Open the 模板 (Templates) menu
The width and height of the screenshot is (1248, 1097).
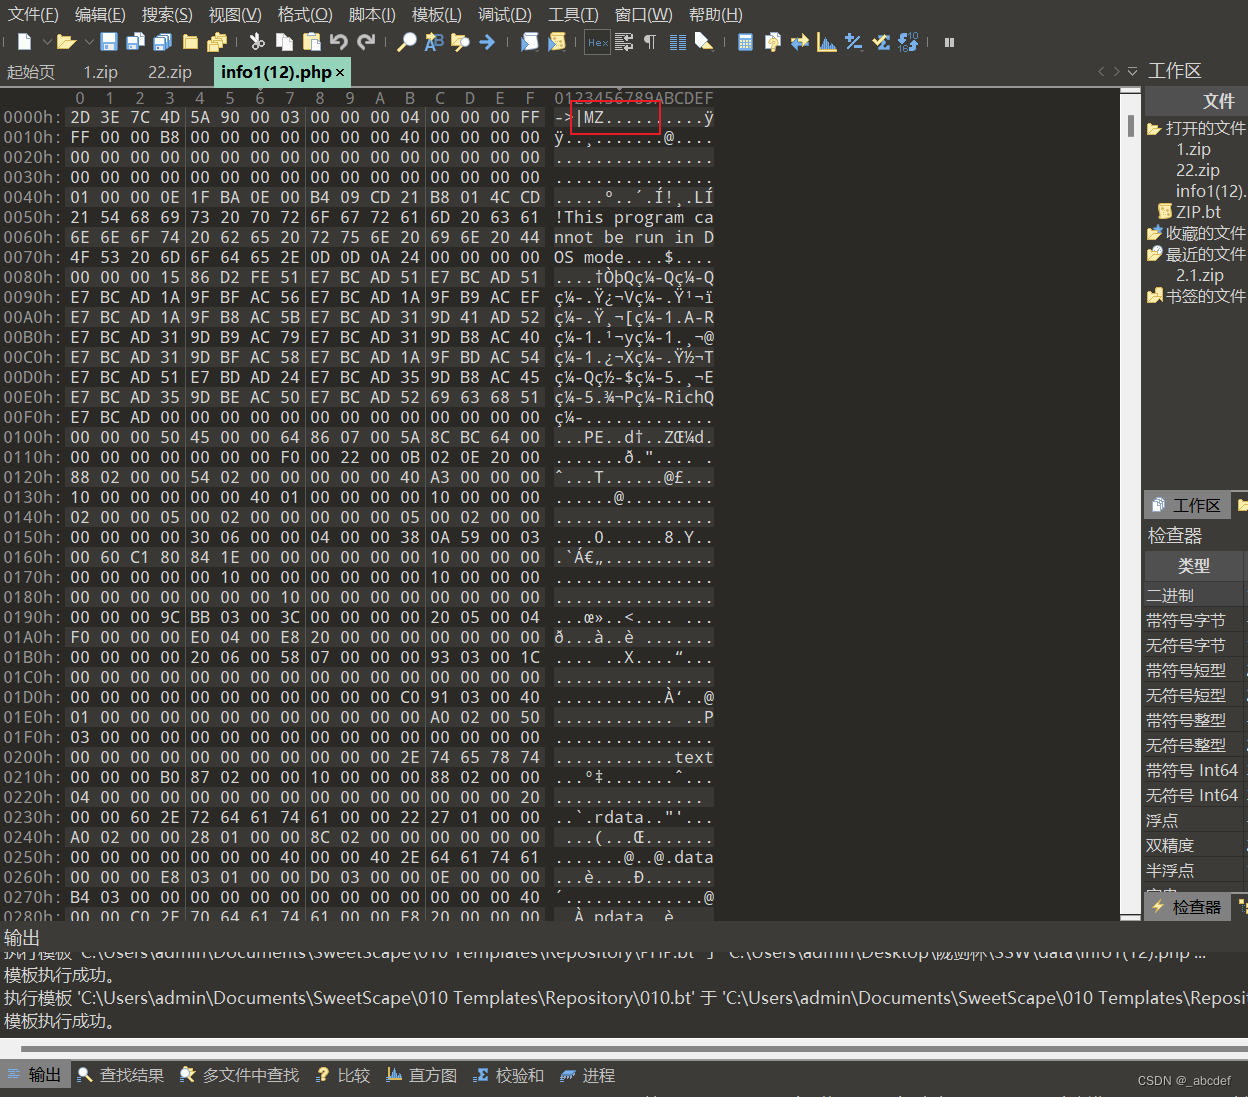pyautogui.click(x=437, y=14)
